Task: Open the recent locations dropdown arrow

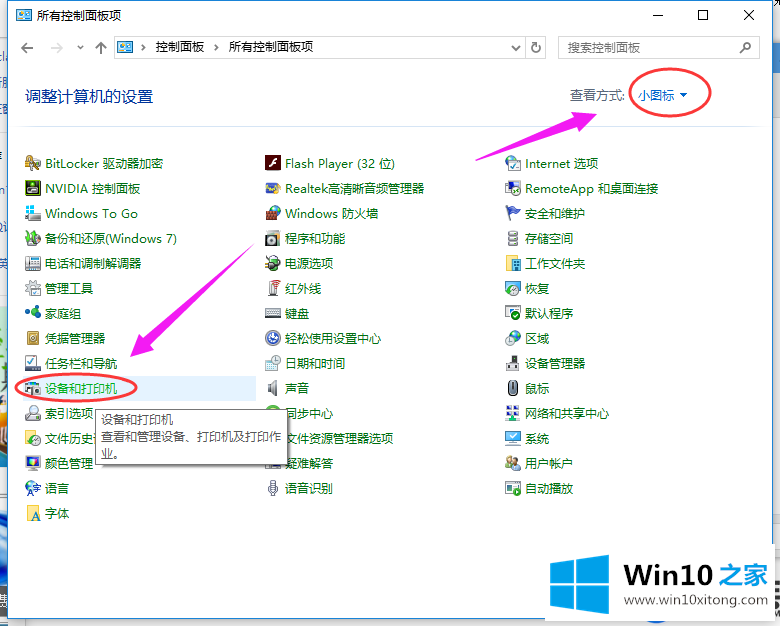Action: point(80,48)
